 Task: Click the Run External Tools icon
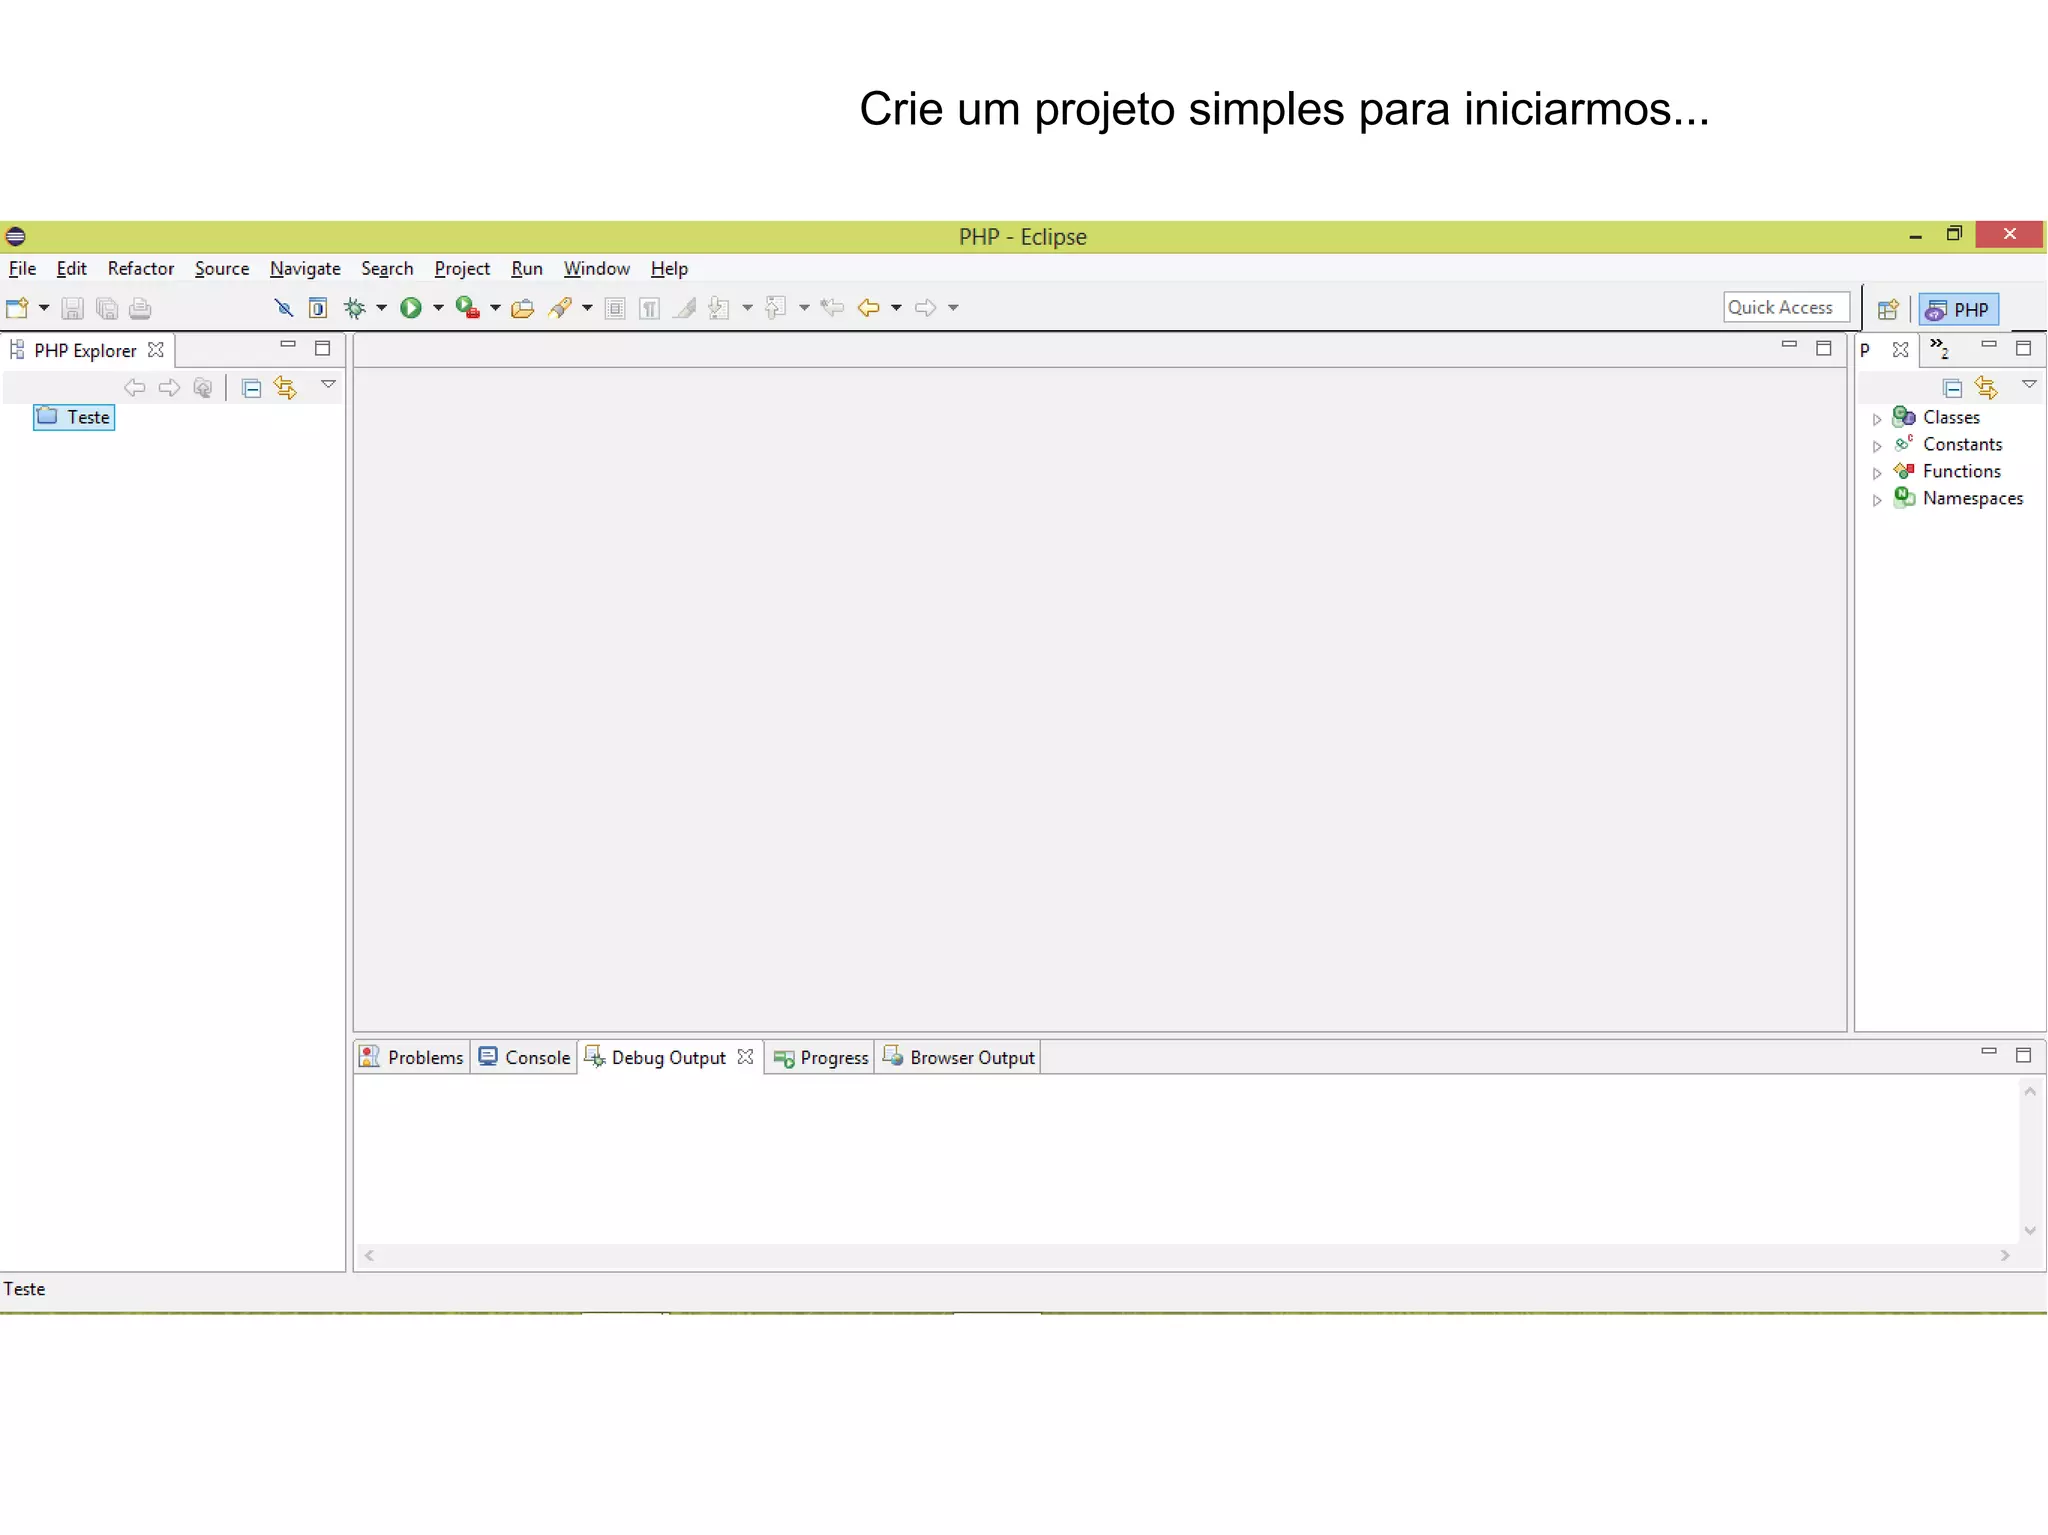tap(467, 308)
